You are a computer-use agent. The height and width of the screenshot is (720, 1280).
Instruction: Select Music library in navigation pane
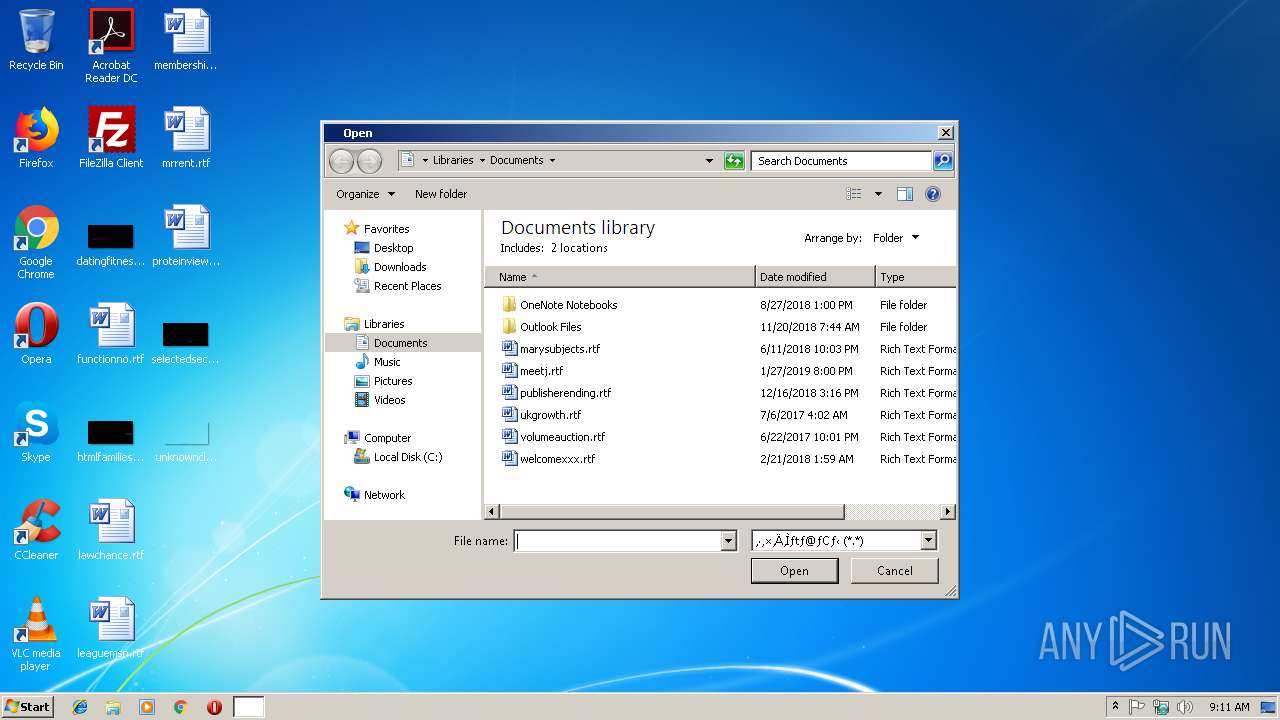point(387,362)
